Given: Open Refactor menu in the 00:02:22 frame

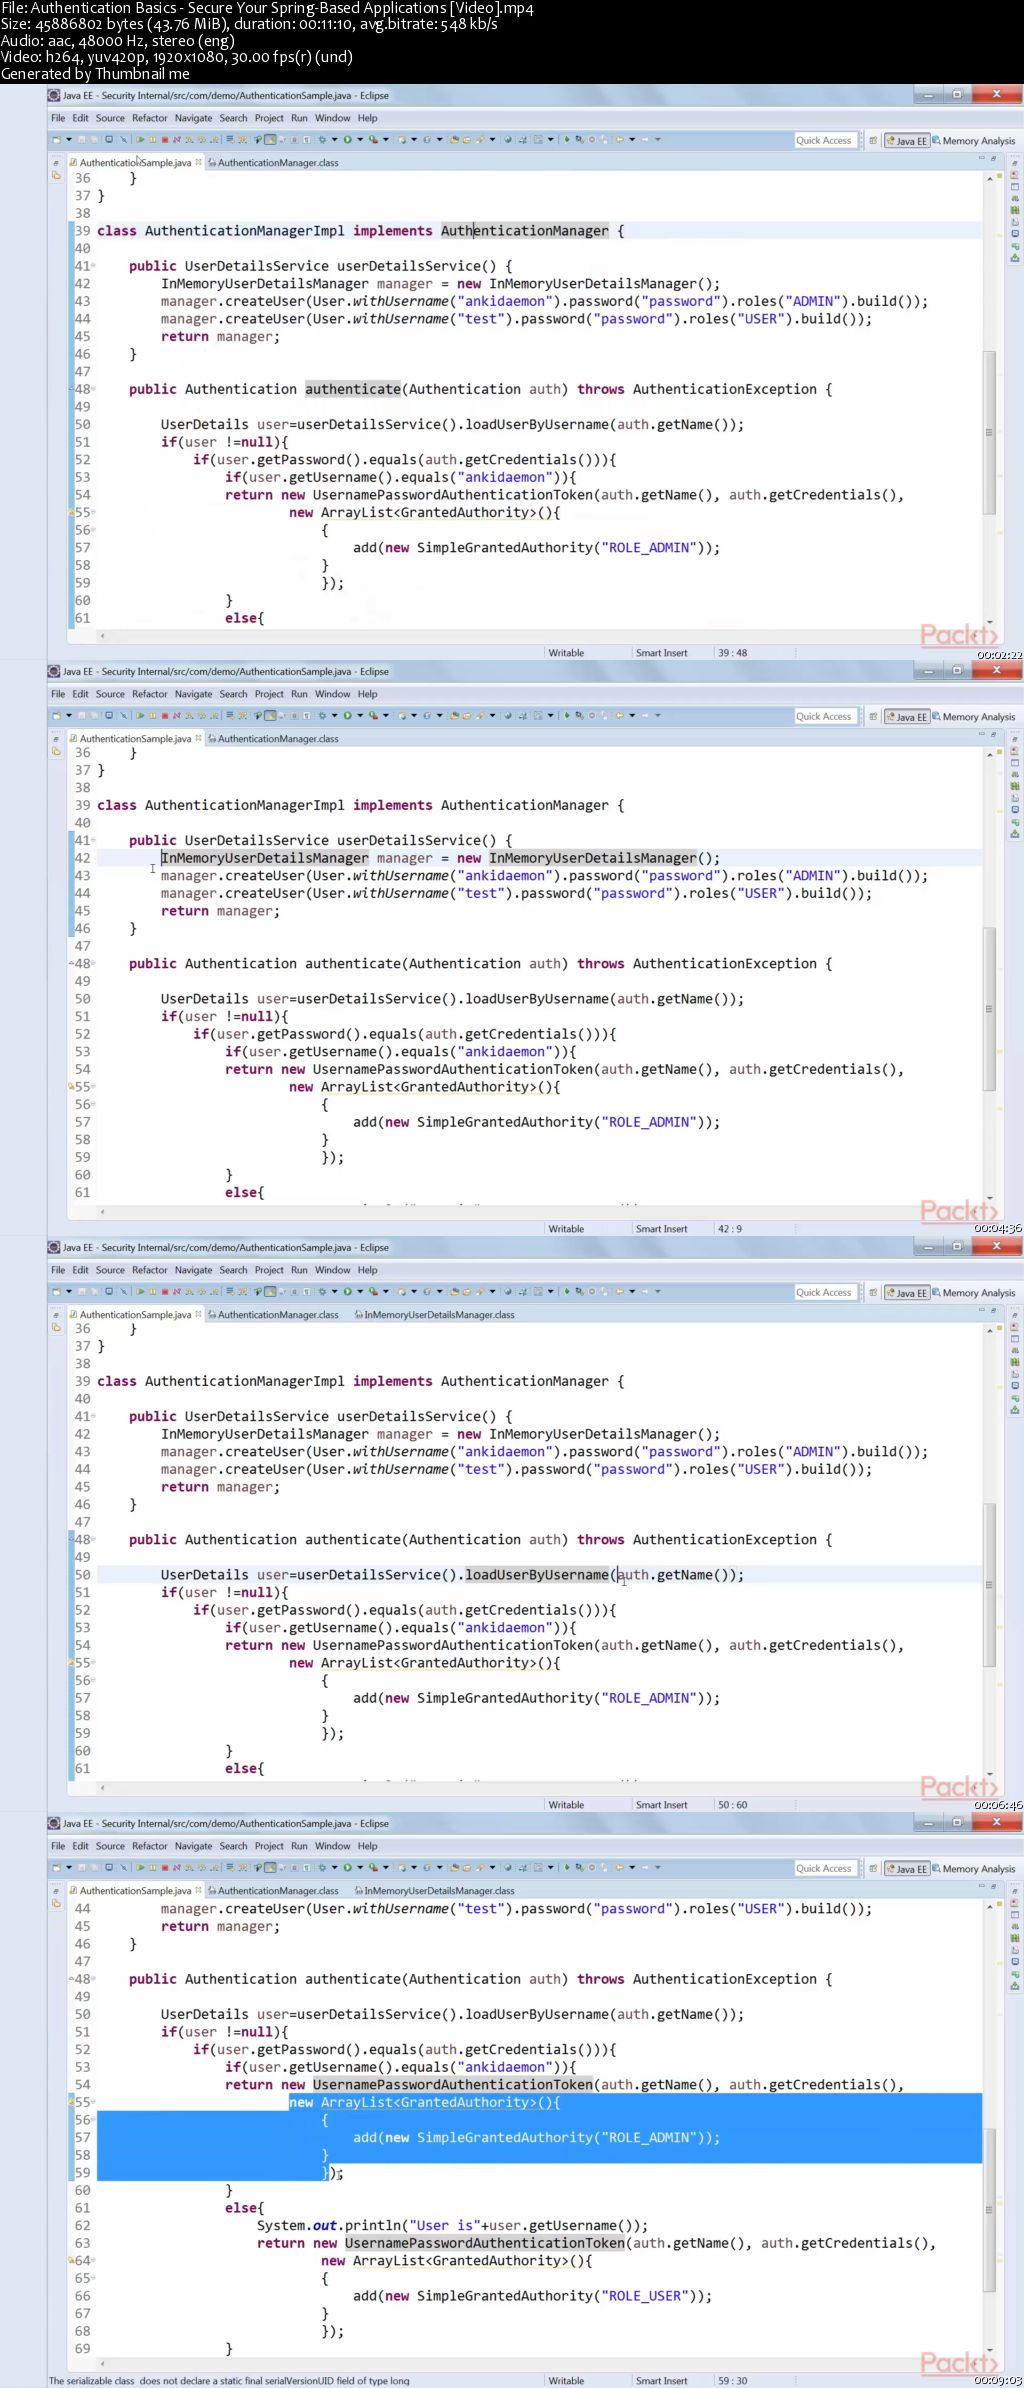Looking at the screenshot, I should [150, 118].
